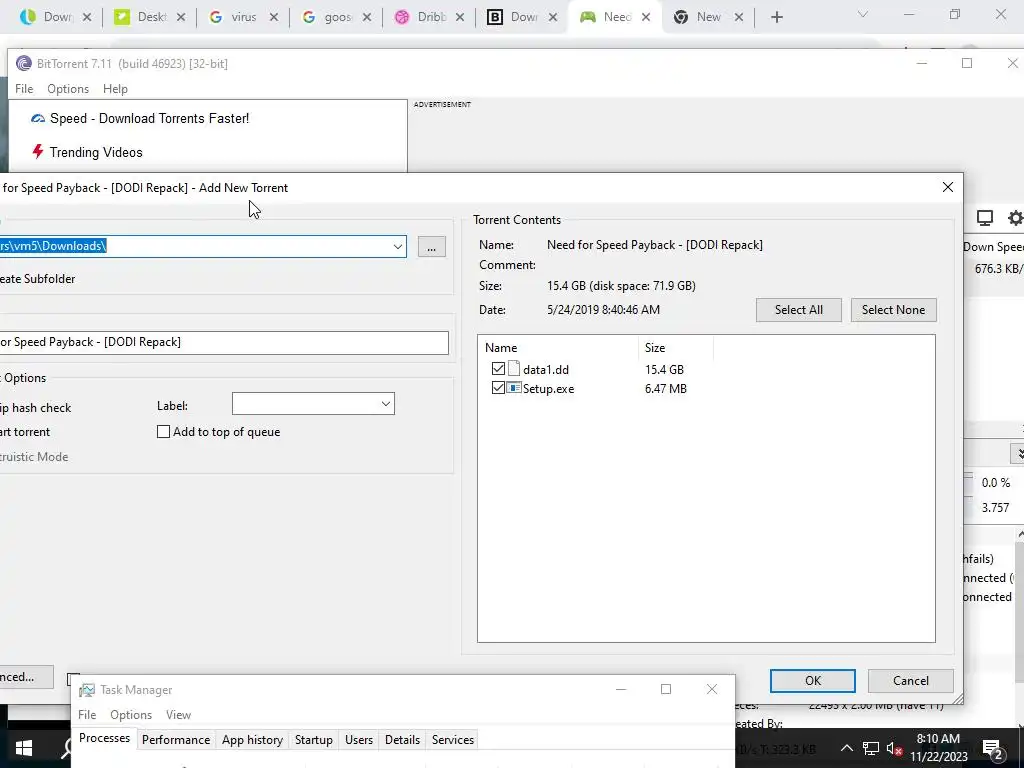Open BitTorrent Options menu
The width and height of the screenshot is (1024, 768).
(68, 89)
